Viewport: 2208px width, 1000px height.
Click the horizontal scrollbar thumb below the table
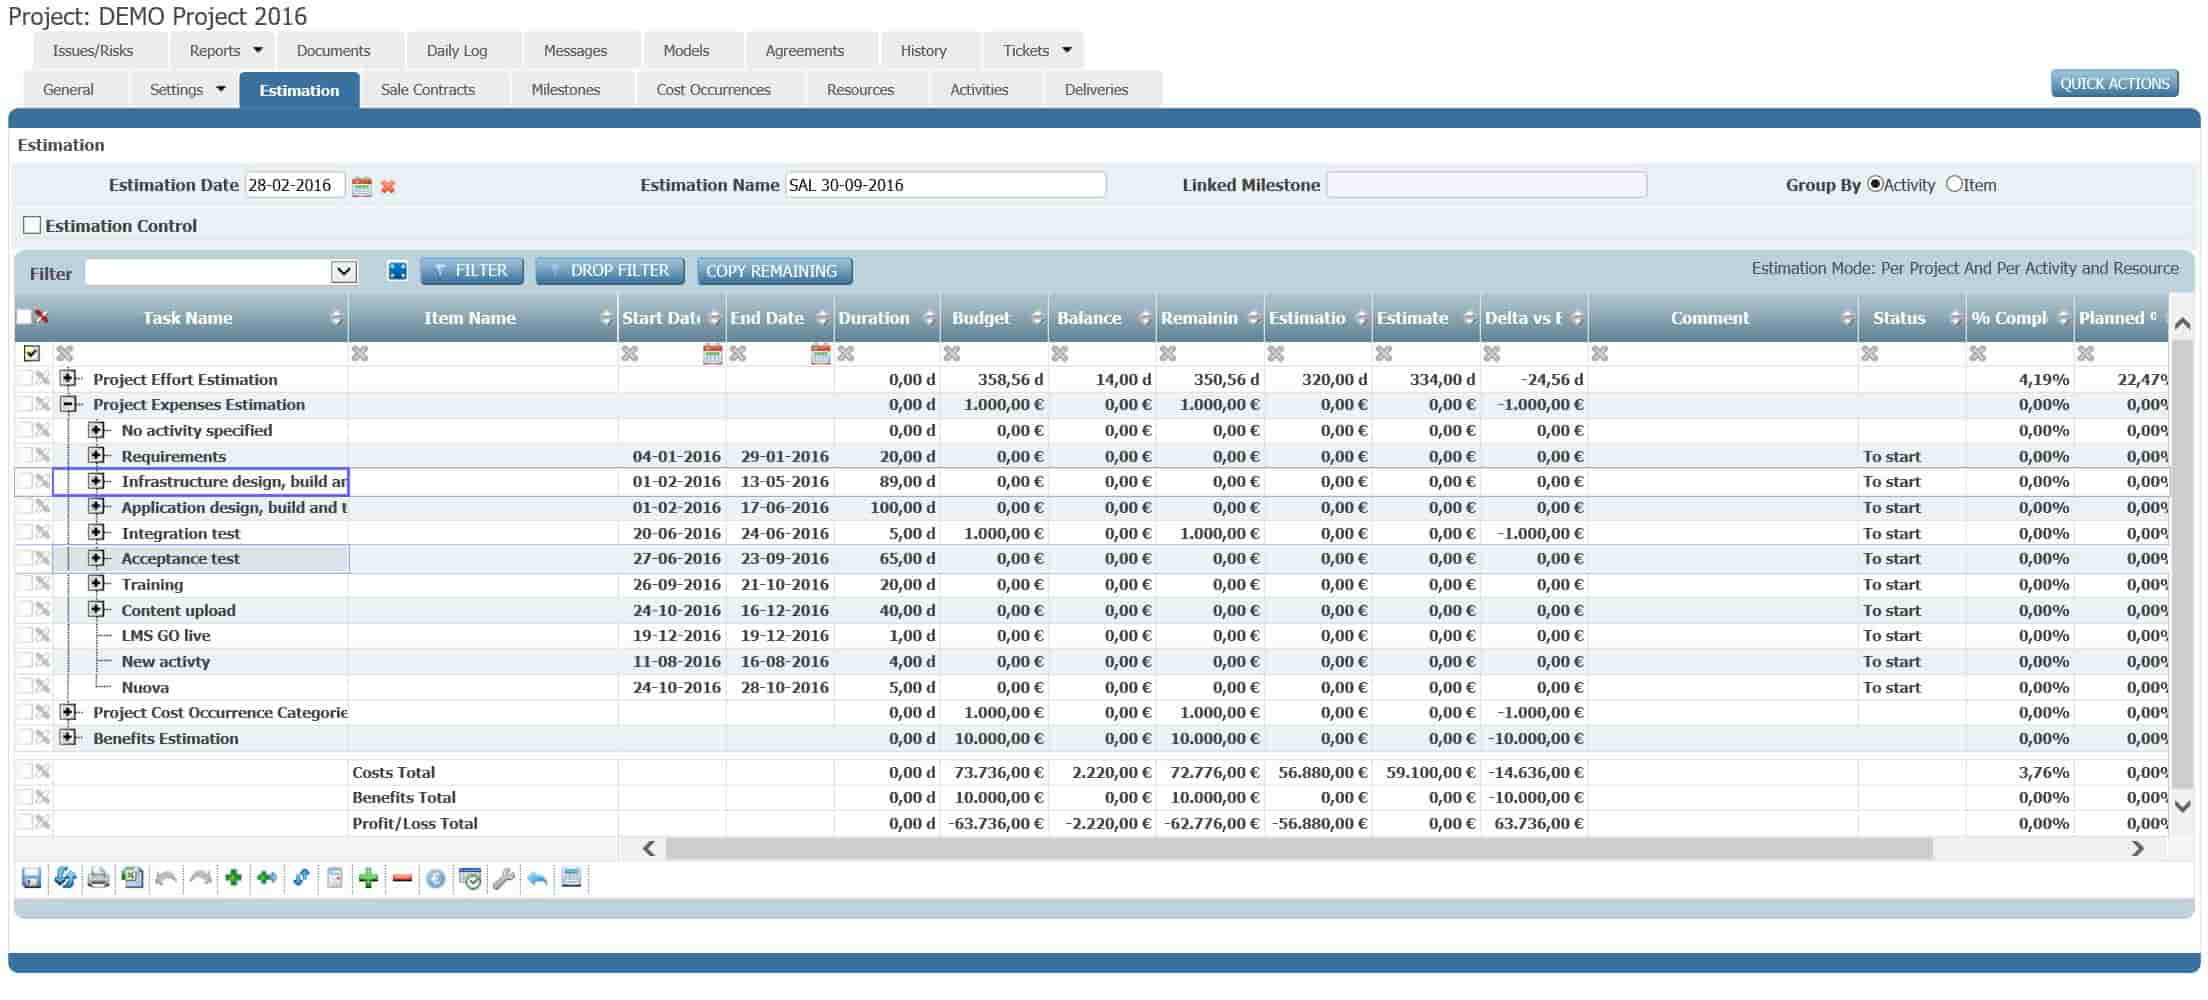(1299, 848)
